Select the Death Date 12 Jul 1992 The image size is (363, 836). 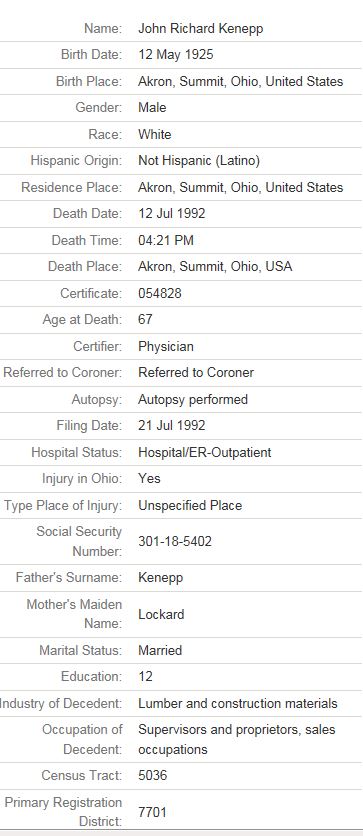click(172, 213)
